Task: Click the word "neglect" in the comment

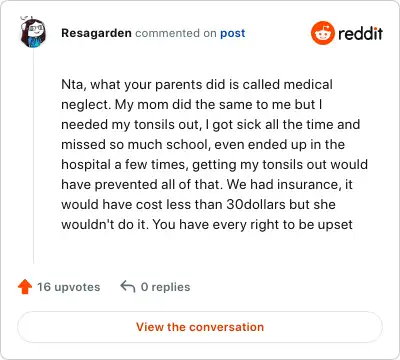Action: pos(86,105)
